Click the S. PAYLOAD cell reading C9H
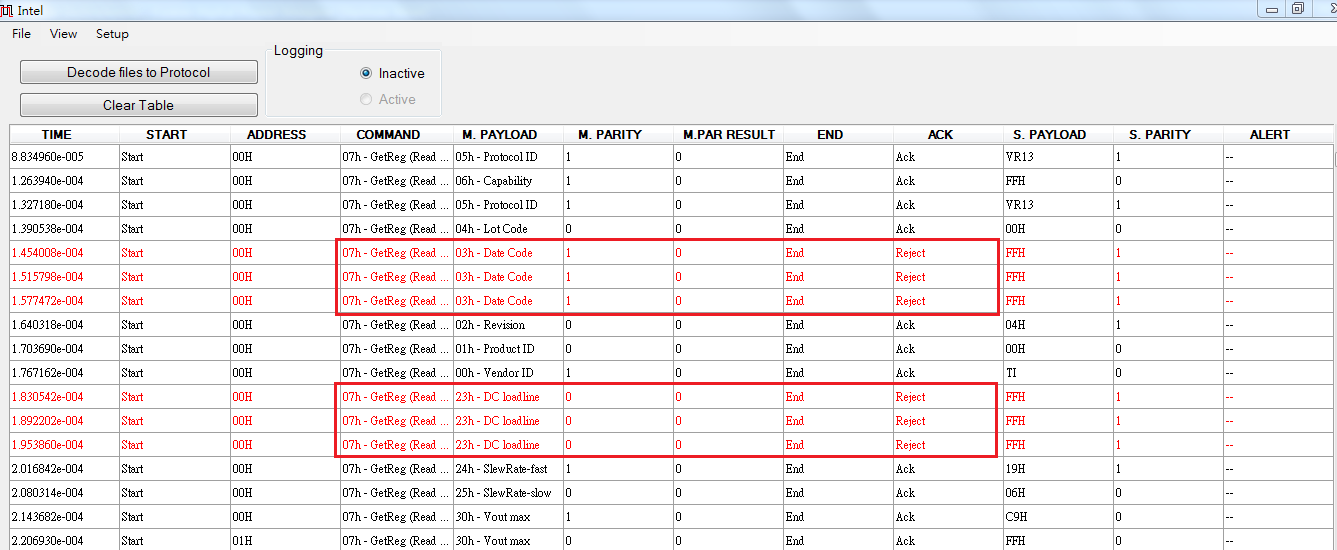The height and width of the screenshot is (550, 1337). (1058, 517)
